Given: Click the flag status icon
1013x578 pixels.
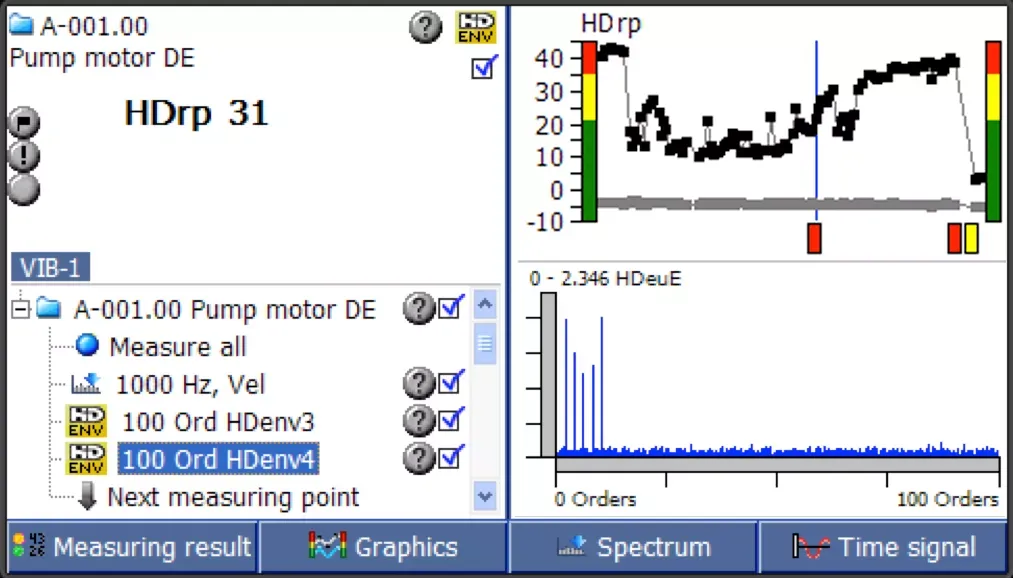Looking at the screenshot, I should point(24,123).
